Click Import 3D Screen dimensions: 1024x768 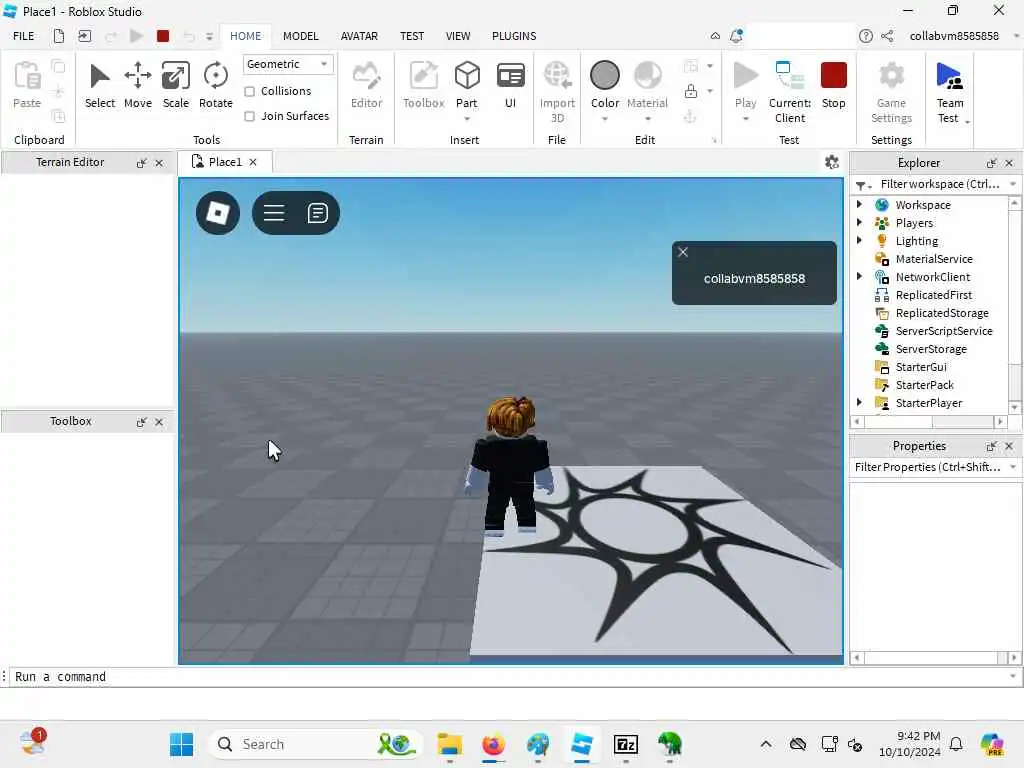click(x=557, y=91)
